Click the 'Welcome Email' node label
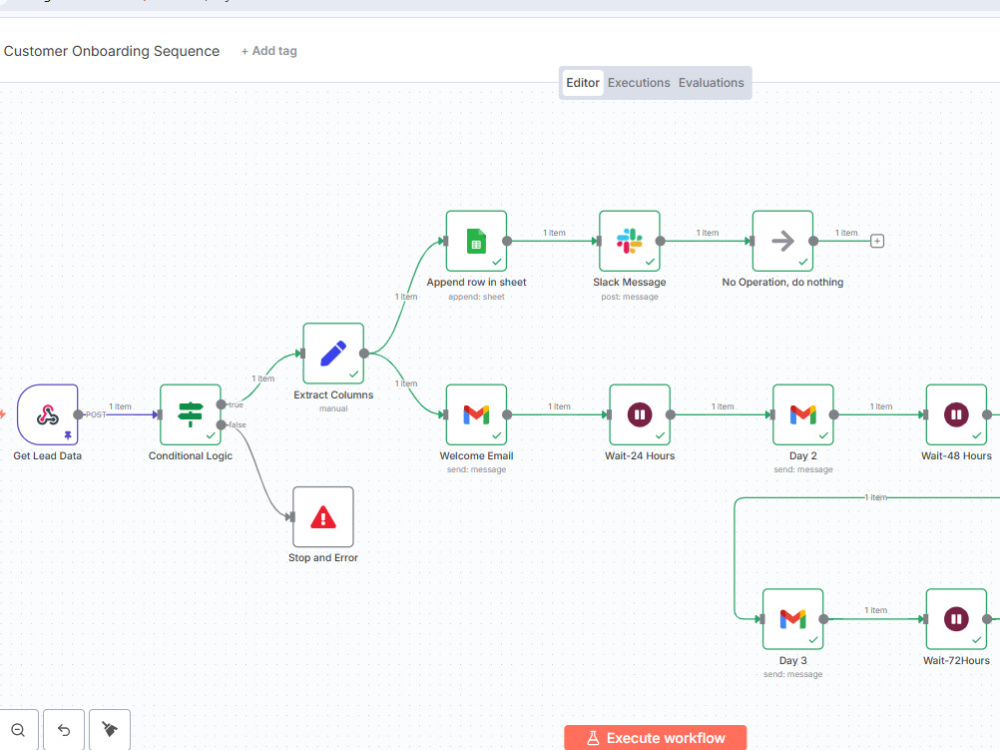The width and height of the screenshot is (1000, 750). (476, 456)
